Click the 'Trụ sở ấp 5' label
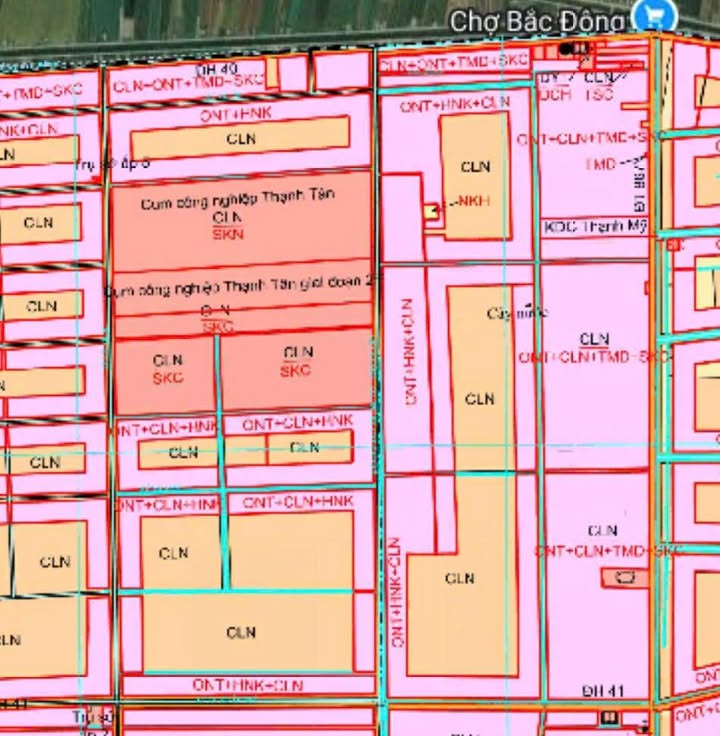 click(112, 163)
